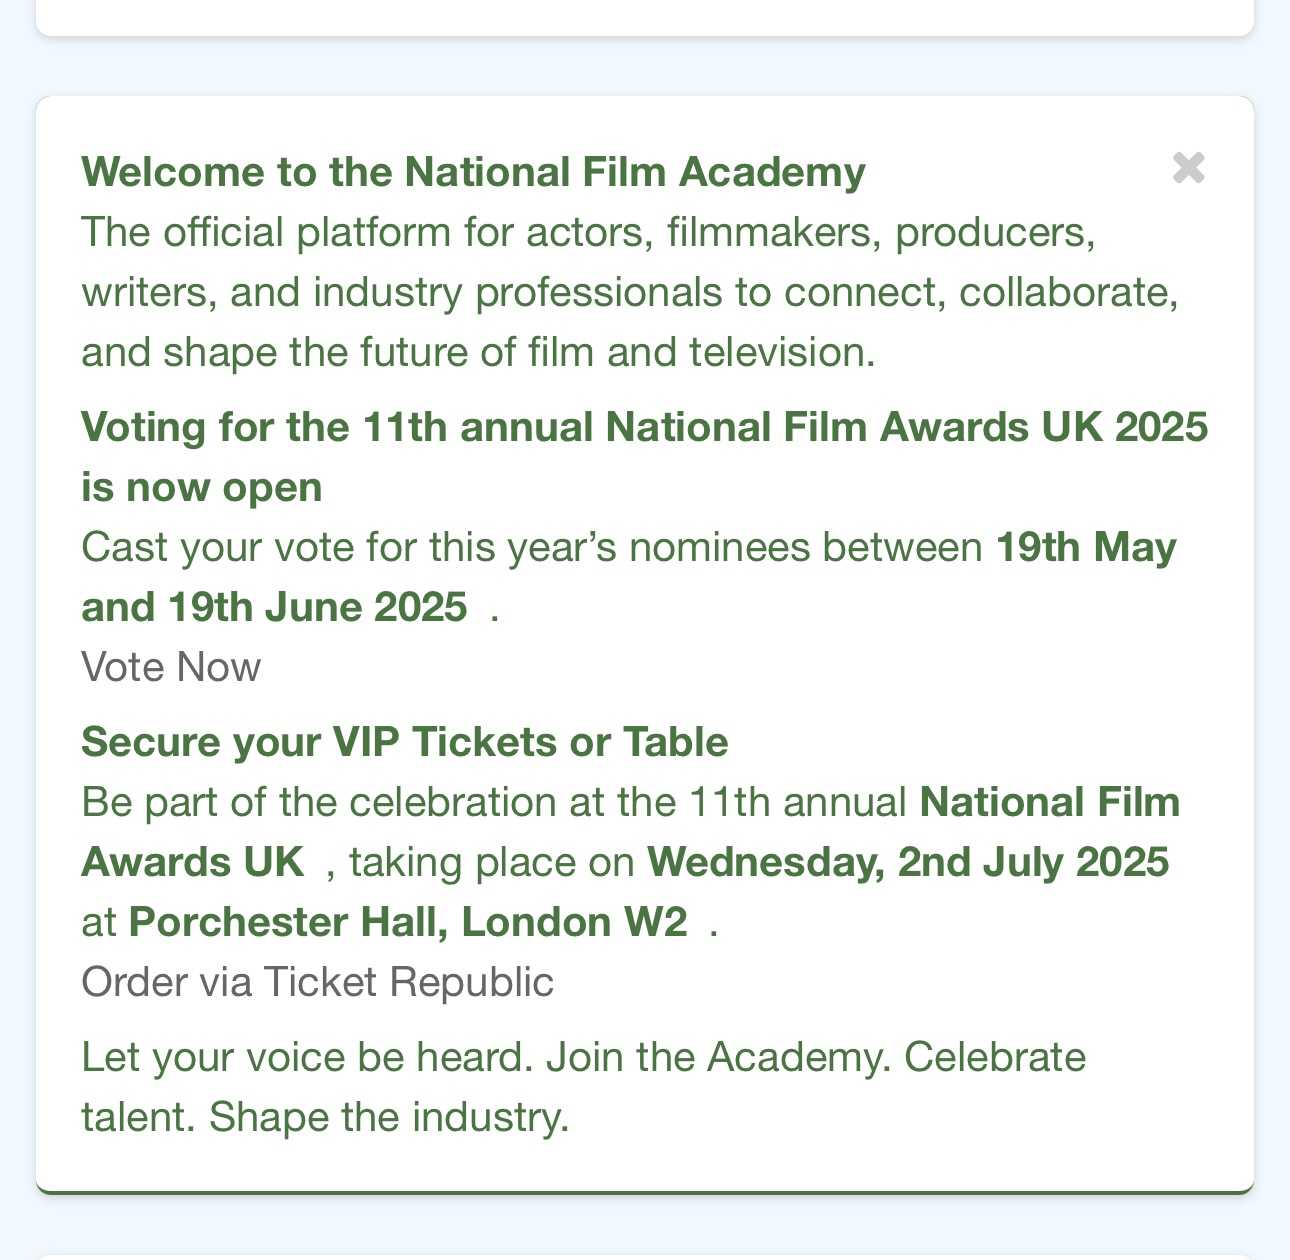Screen dimensions: 1290x1260
Task: Tap the Porchester Hall, London W2 venue text
Action: point(408,922)
